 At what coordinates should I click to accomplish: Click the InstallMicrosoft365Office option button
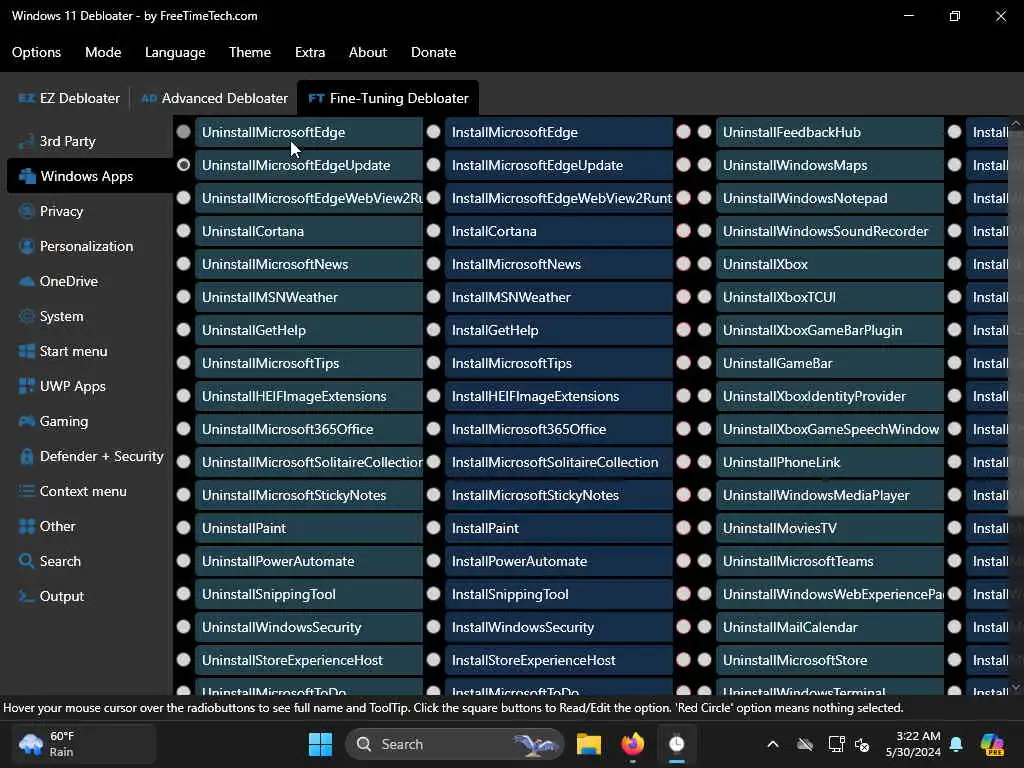559,429
